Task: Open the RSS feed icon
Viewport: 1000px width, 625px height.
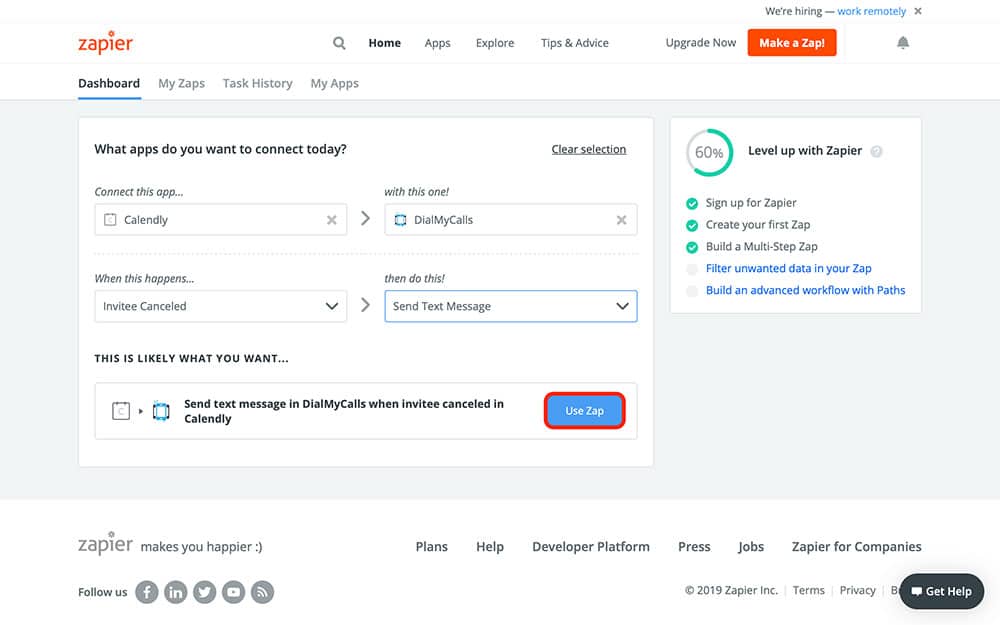Action: click(262, 592)
